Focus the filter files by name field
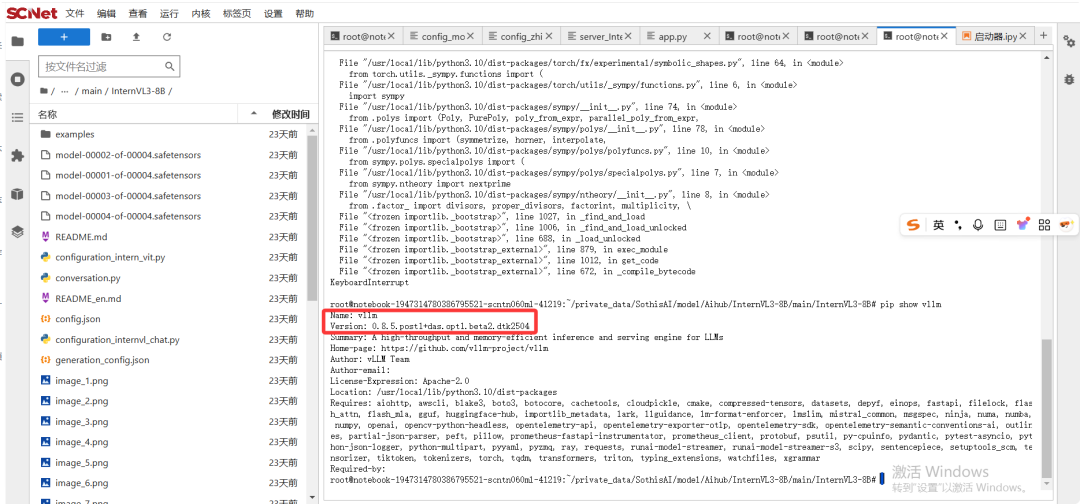 tap(109, 67)
